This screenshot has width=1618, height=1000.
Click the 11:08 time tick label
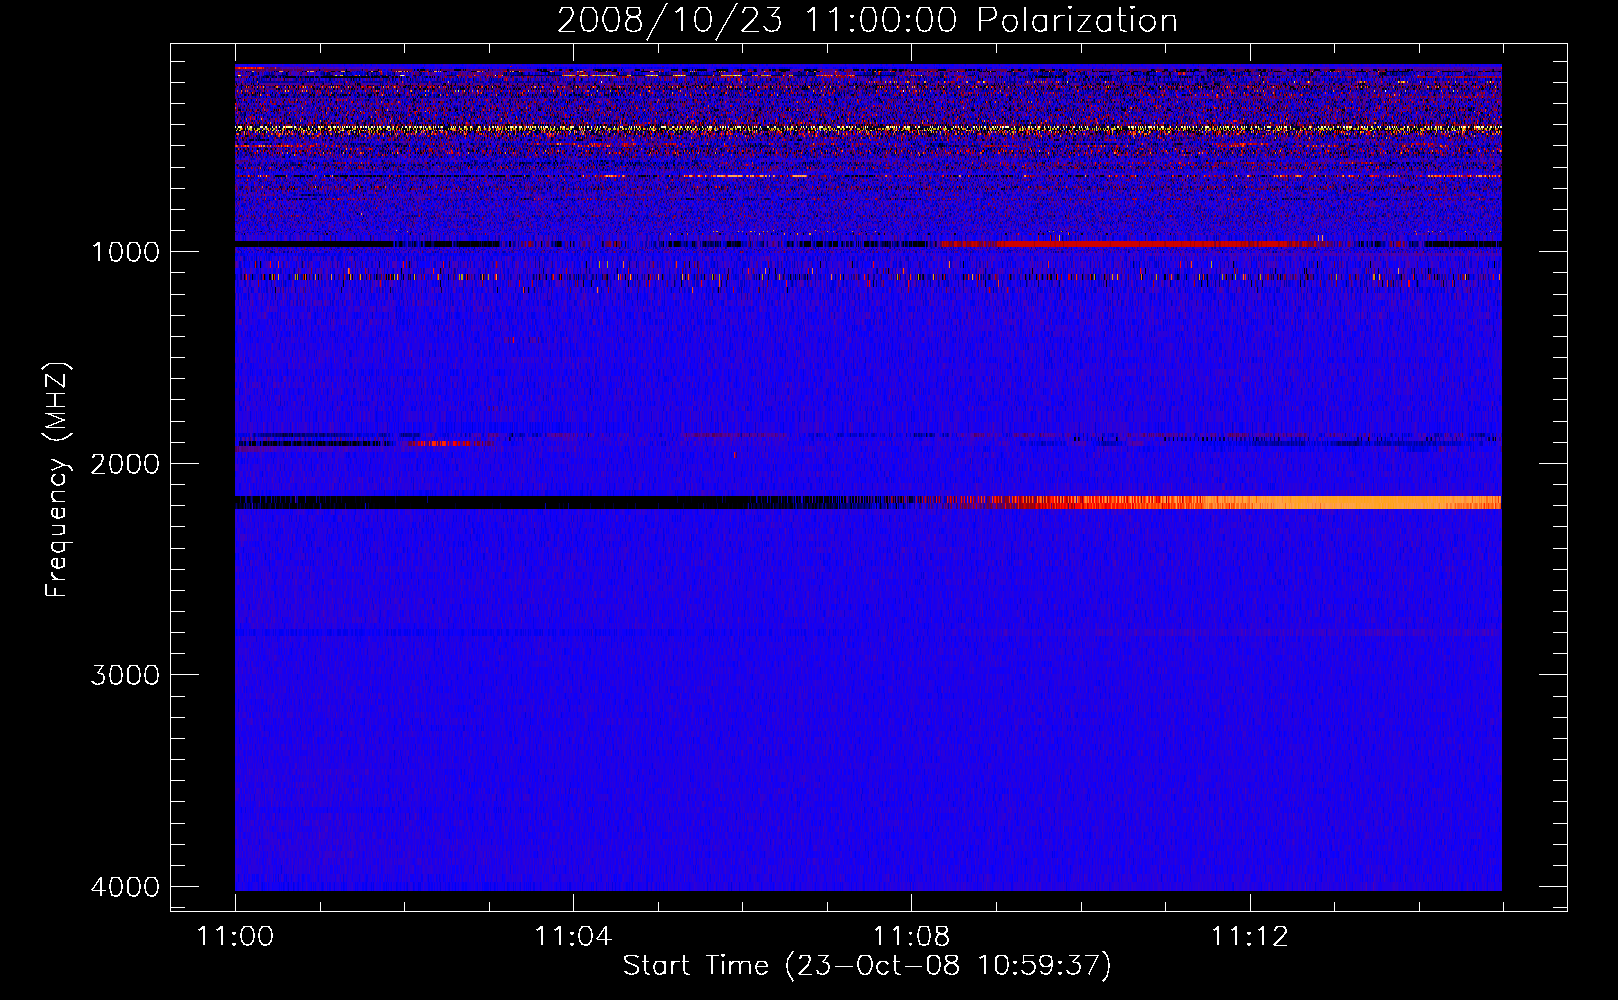(911, 937)
